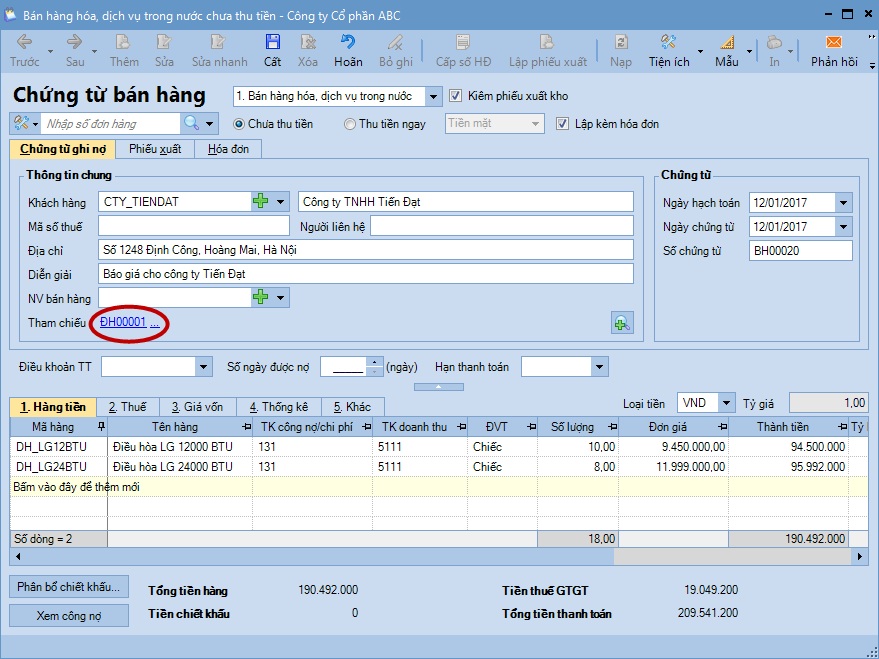Expand the NV bán hàng dropdown arrow
879x659 pixels.
[x=280, y=298]
